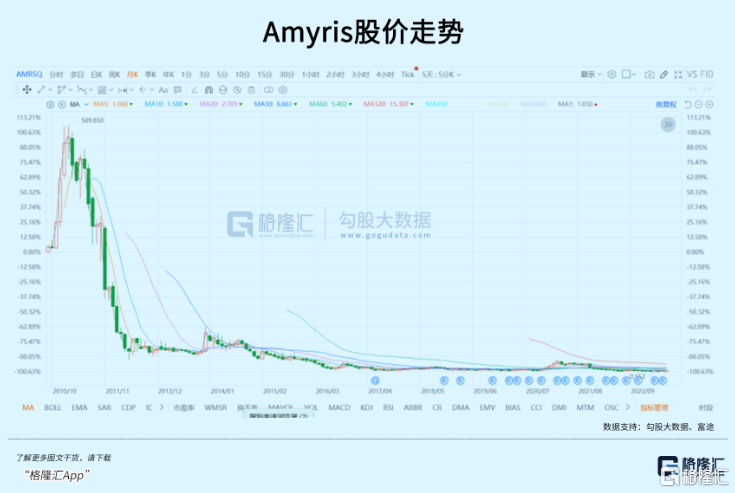Click the MA20 purple line legend
The width and height of the screenshot is (735, 493).
[221, 104]
